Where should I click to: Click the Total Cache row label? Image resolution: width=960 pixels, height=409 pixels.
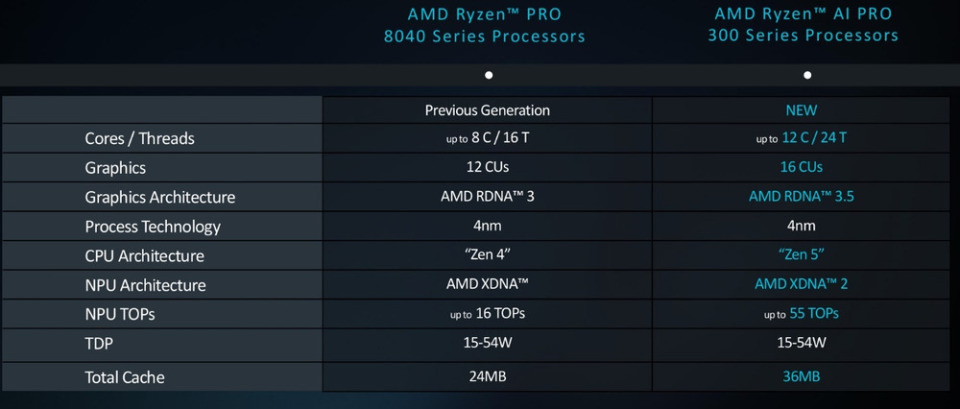pyautogui.click(x=124, y=377)
